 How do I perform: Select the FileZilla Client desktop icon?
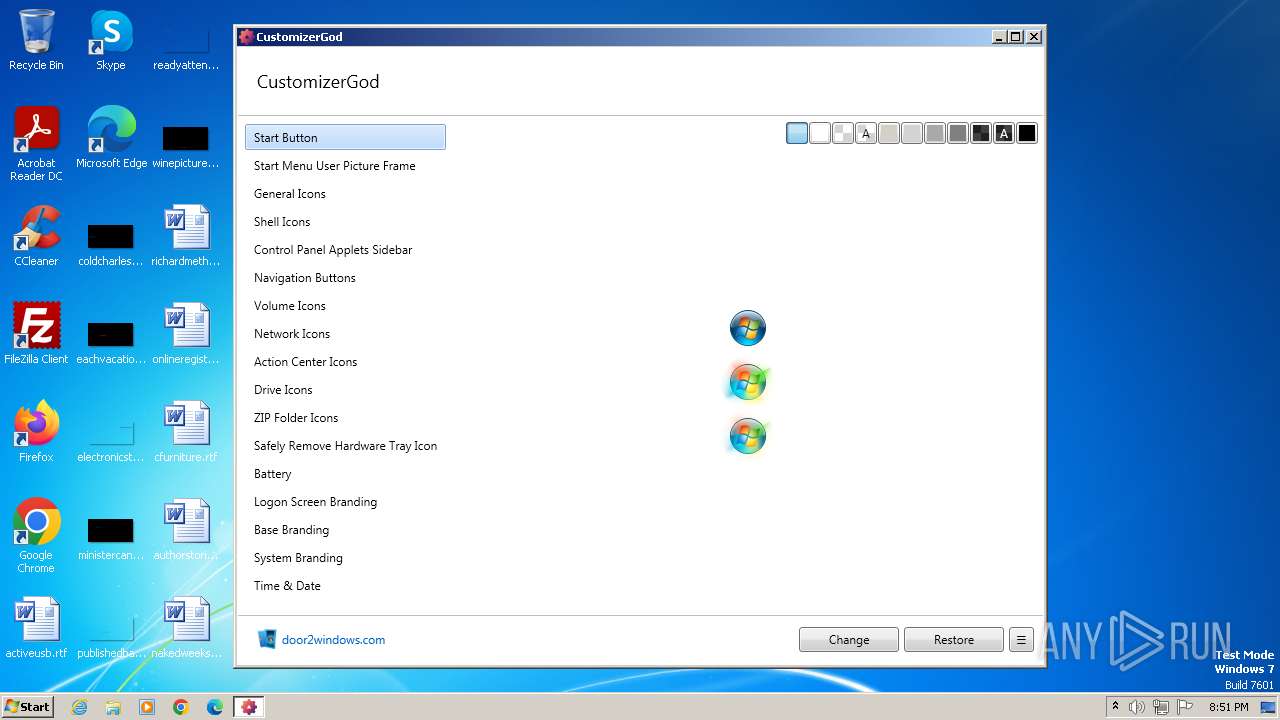coord(36,334)
